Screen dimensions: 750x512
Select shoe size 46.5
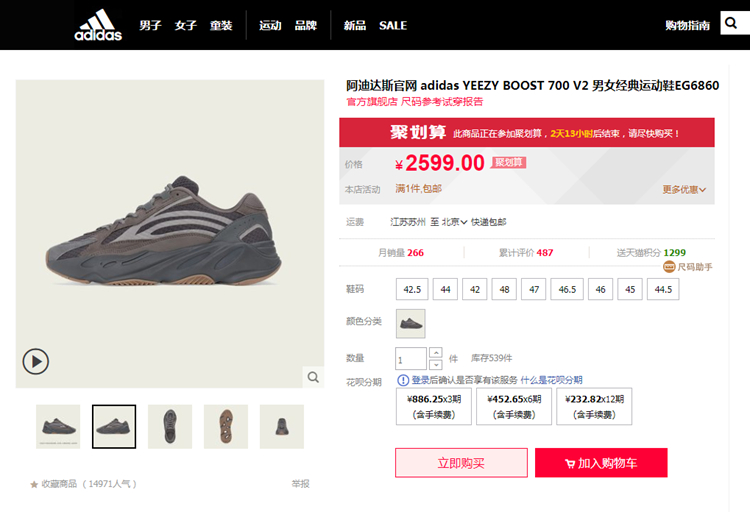(567, 289)
